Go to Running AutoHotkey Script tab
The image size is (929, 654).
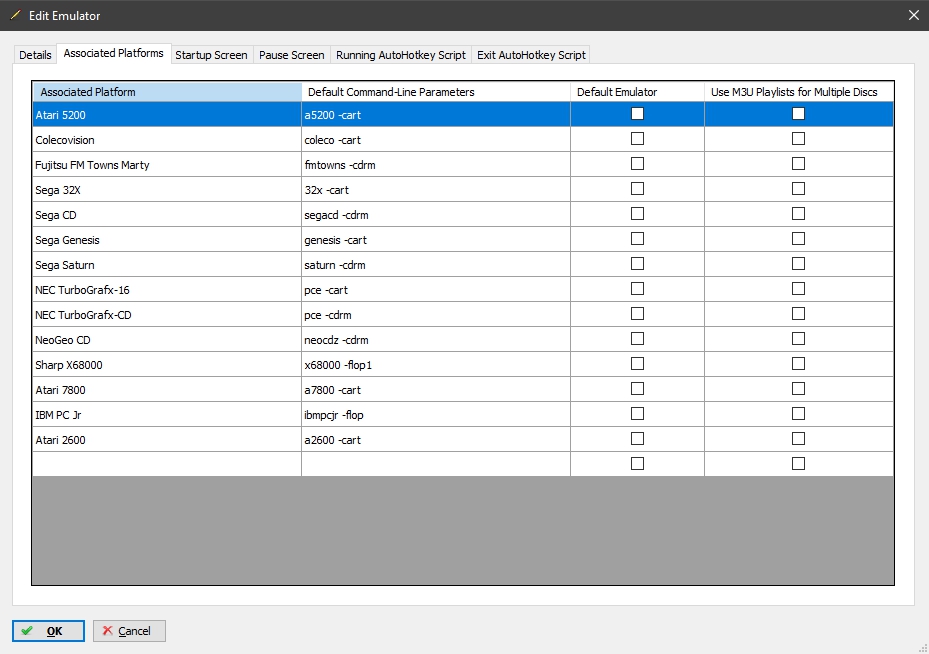point(401,54)
